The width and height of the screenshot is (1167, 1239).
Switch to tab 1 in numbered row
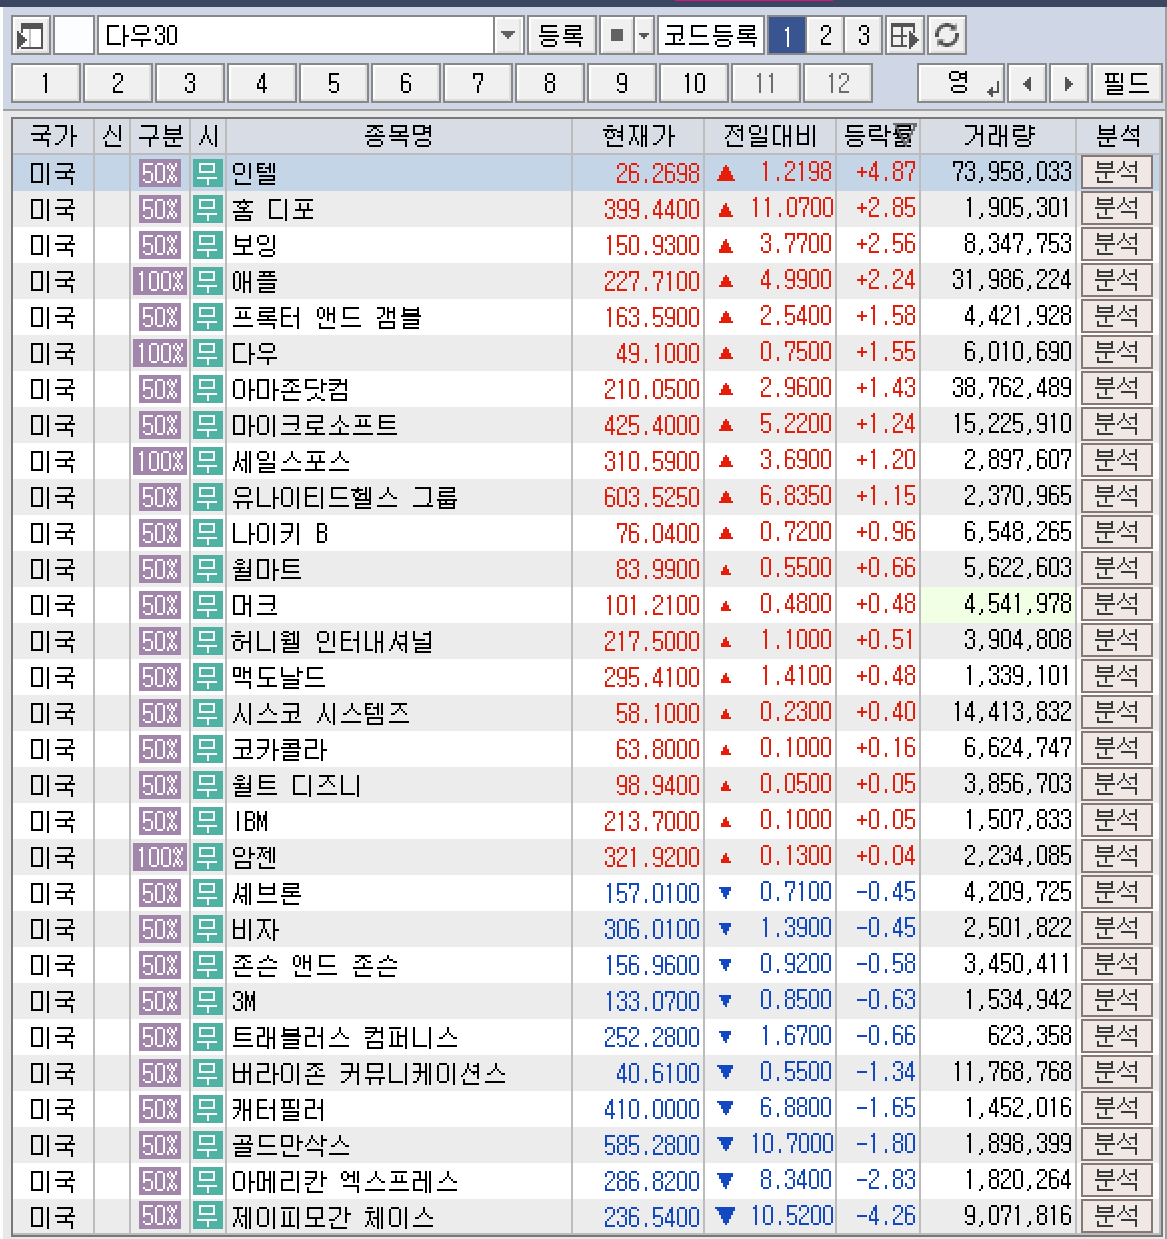tap(45, 83)
